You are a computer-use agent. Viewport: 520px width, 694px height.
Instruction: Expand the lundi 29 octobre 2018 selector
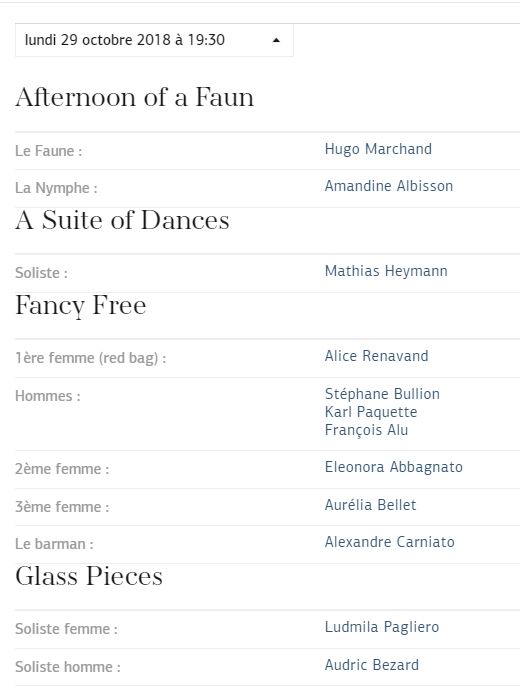click(154, 40)
